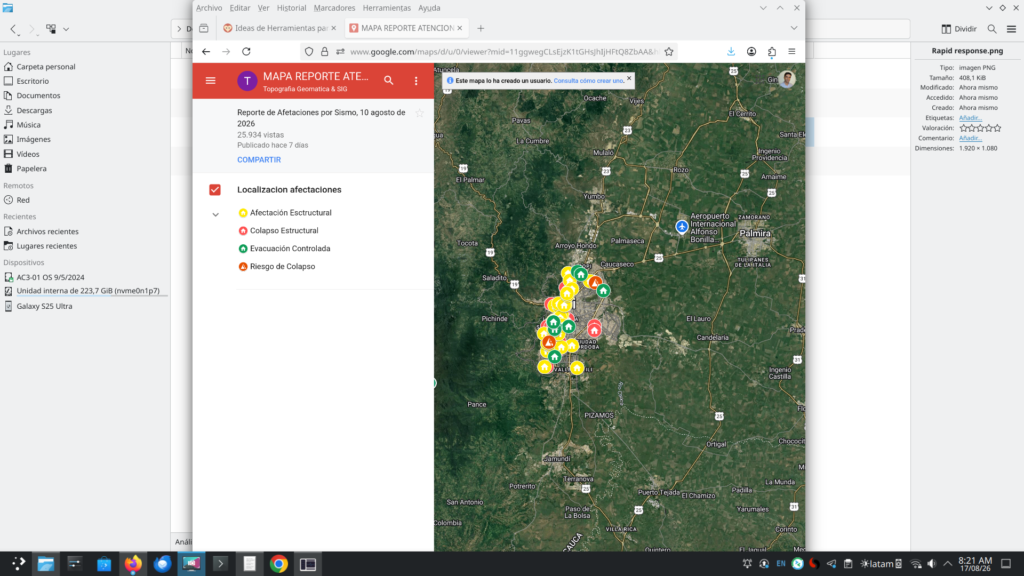This screenshot has height=576, width=1024.
Task: Open the volume control in the system tray
Action: coord(932,564)
